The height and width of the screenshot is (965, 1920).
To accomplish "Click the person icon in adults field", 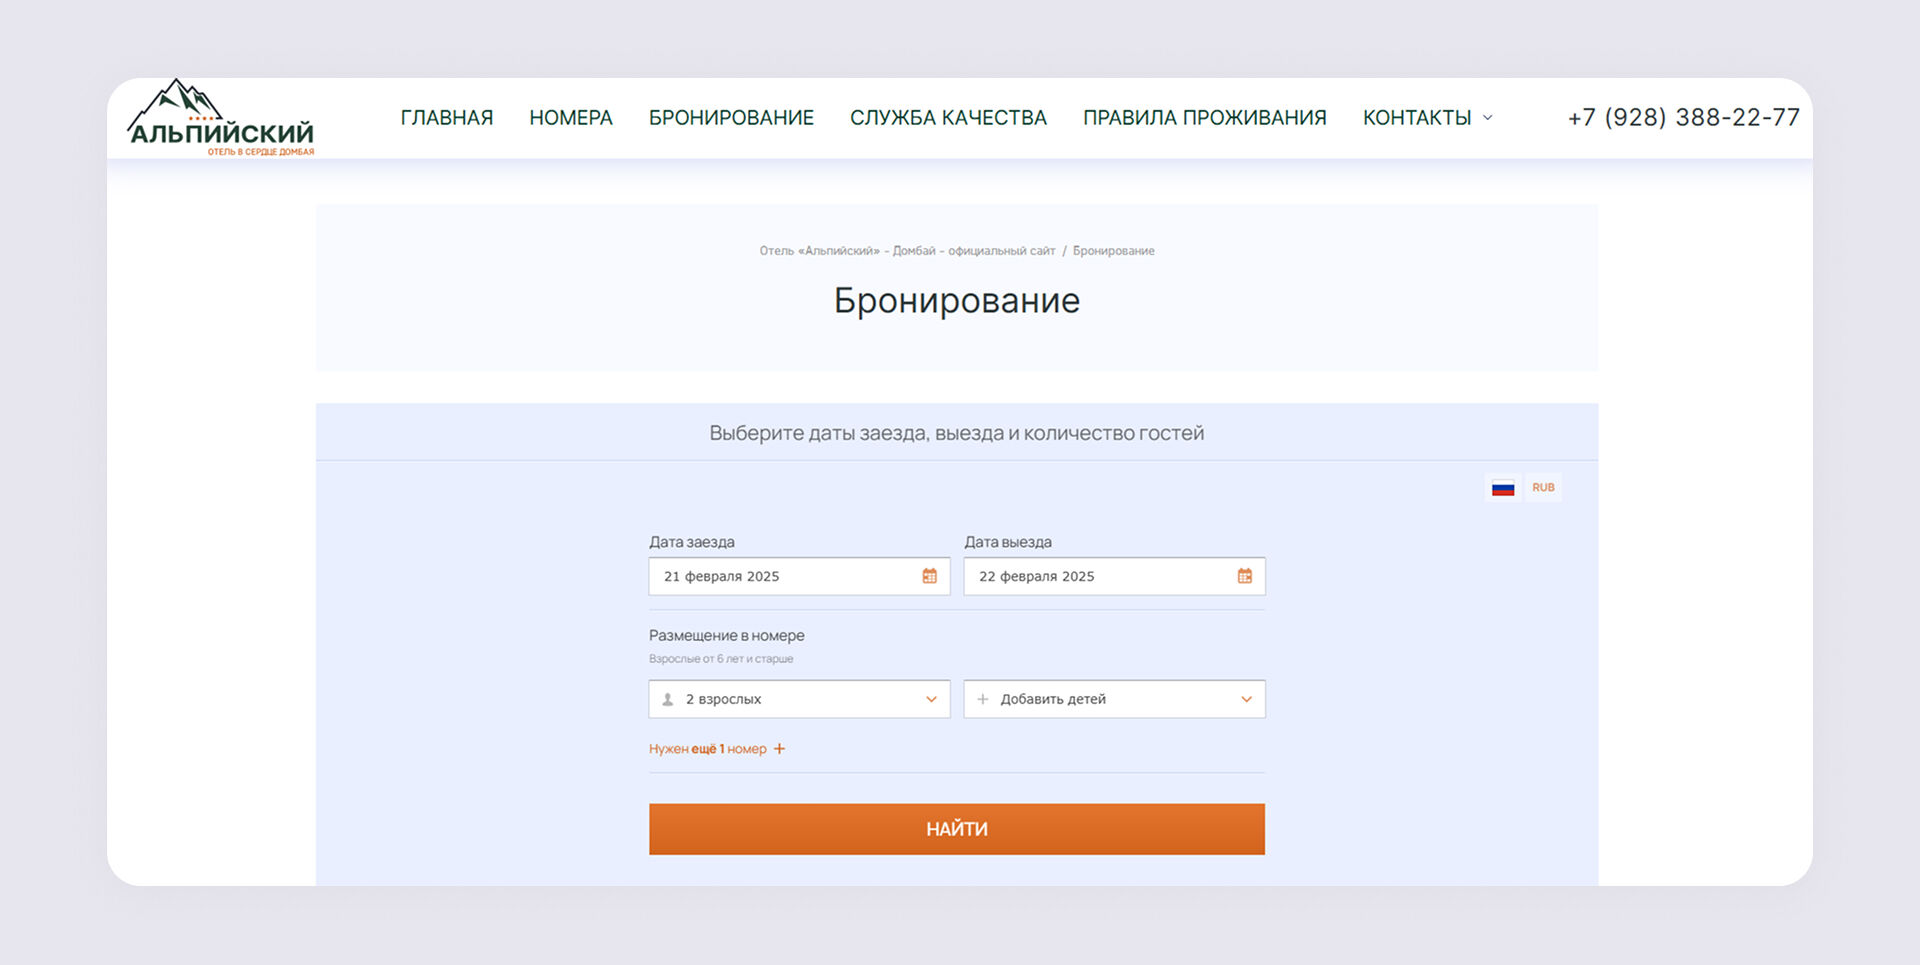I will pos(668,700).
